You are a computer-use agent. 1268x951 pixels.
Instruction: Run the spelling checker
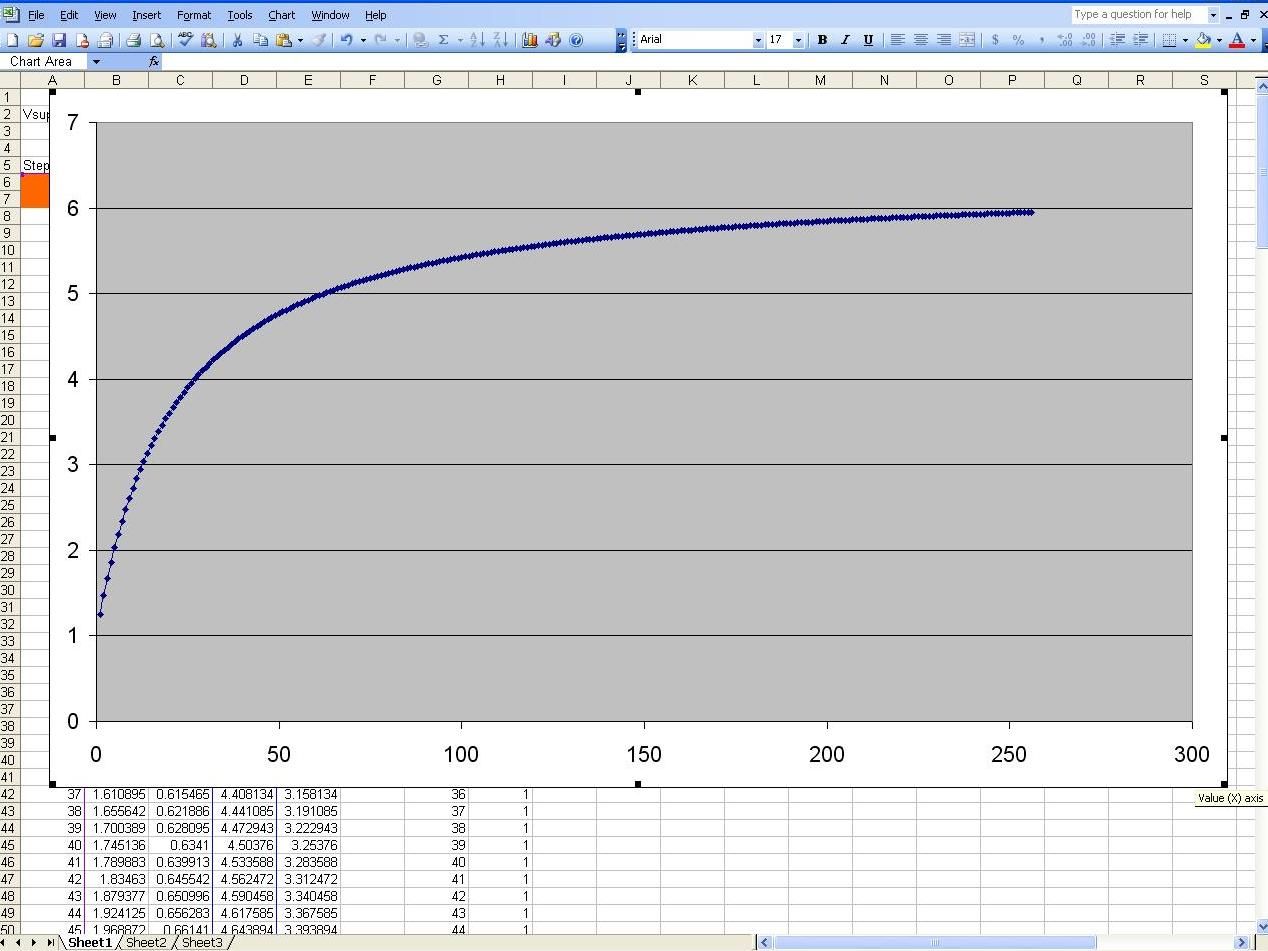183,40
